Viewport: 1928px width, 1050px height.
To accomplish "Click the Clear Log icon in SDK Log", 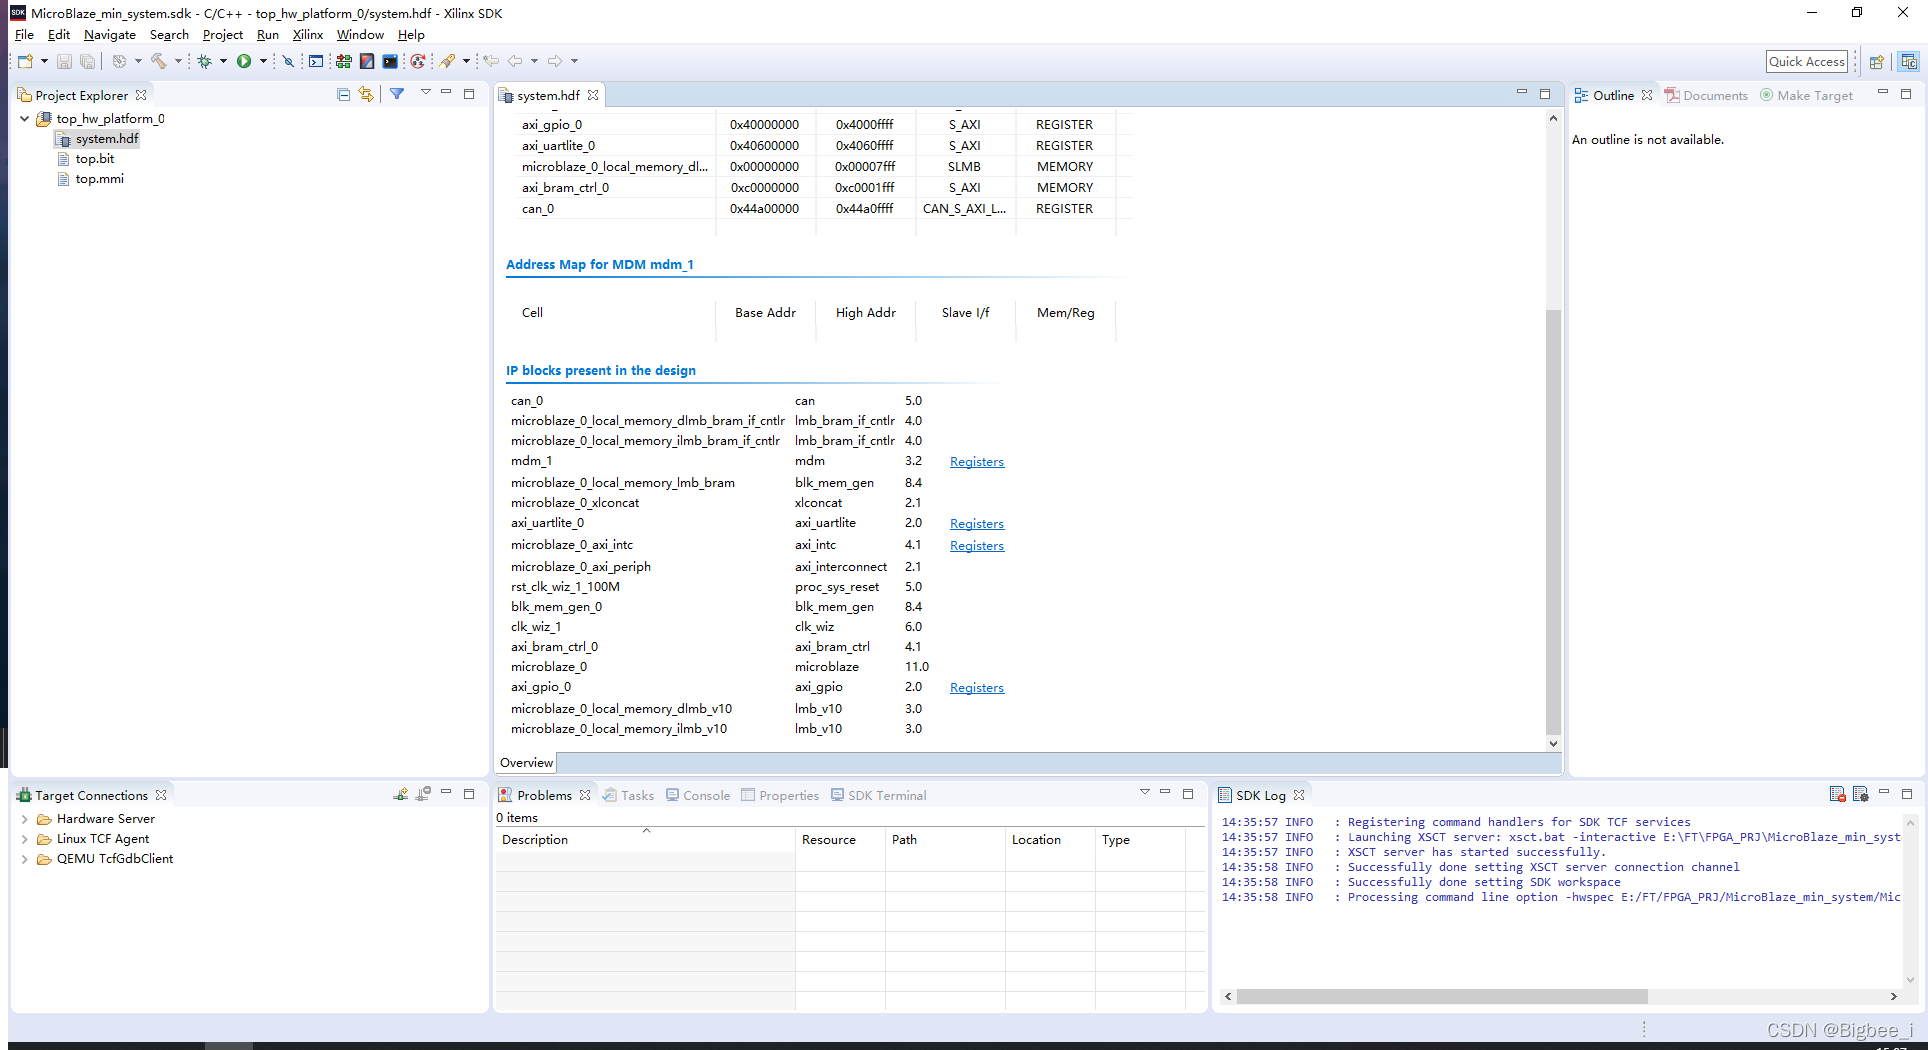I will [1837, 794].
